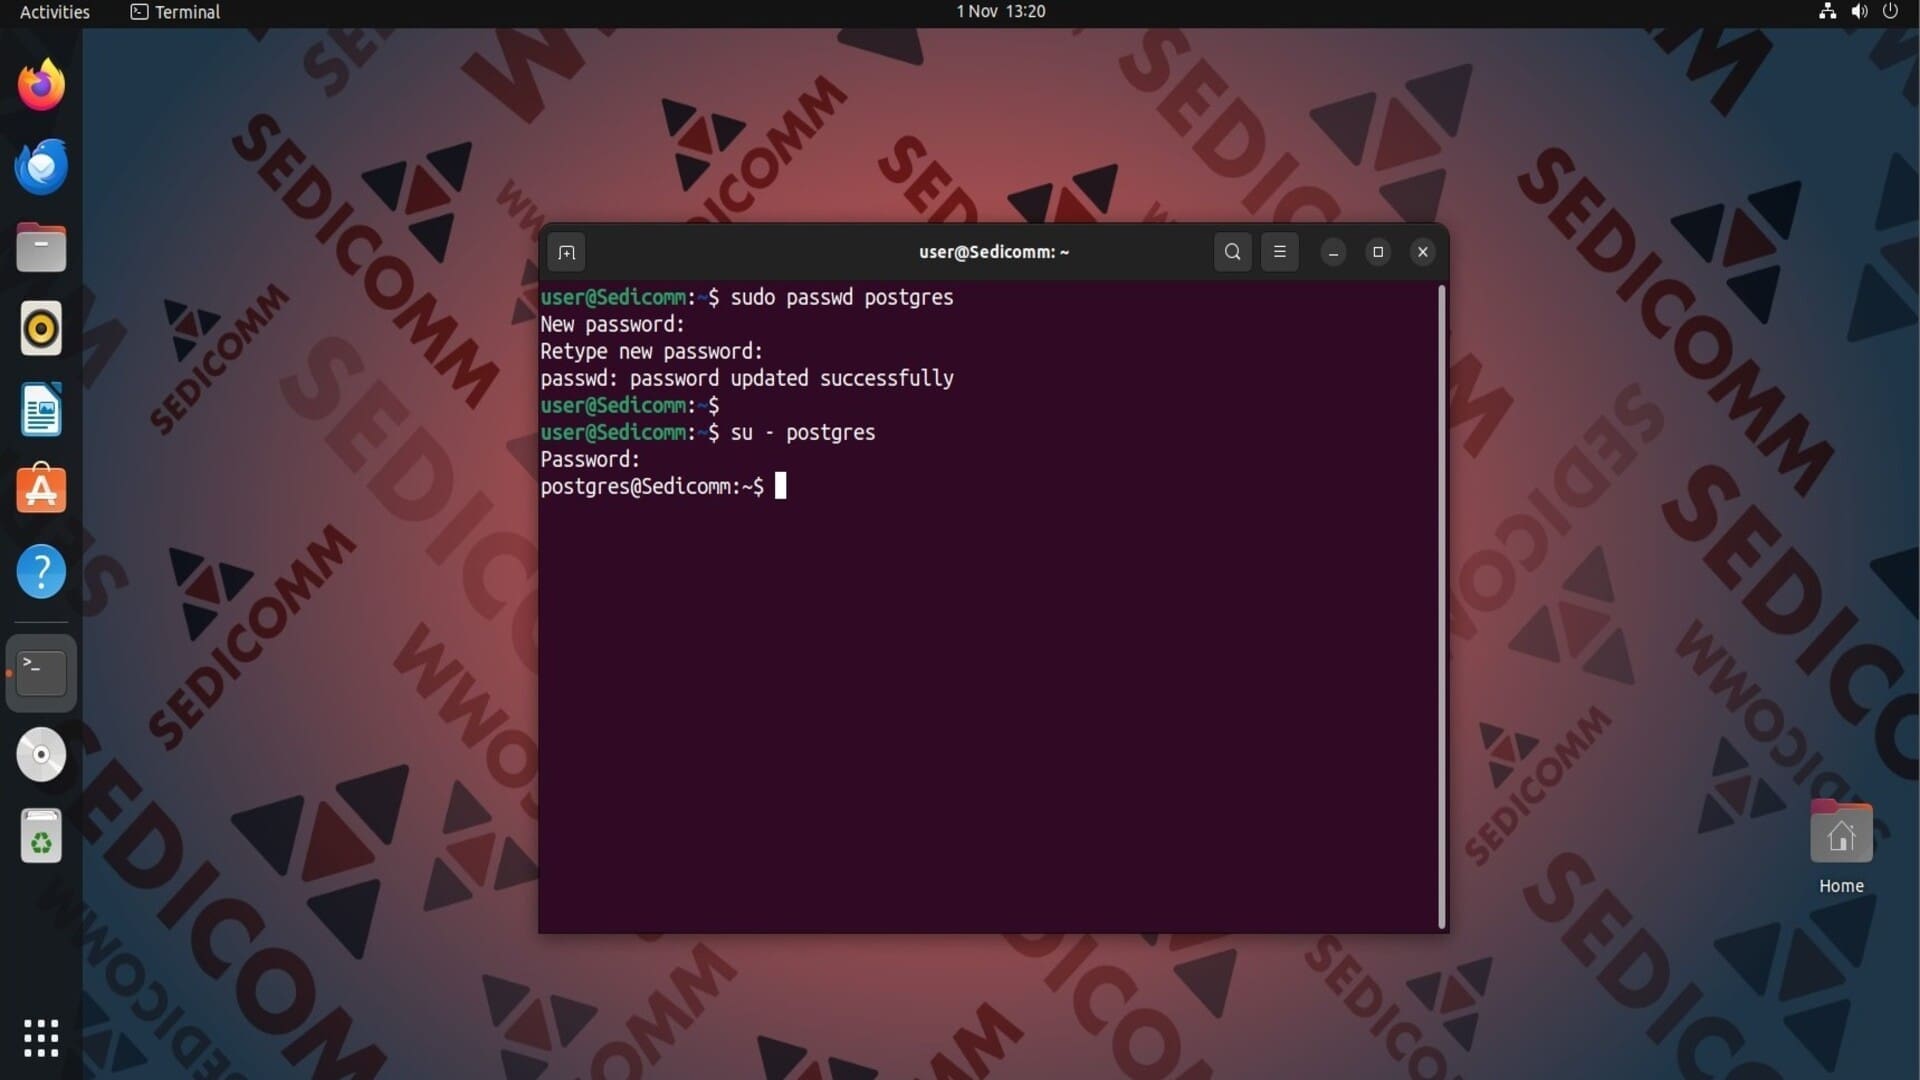Open Activities overview

coord(55,12)
